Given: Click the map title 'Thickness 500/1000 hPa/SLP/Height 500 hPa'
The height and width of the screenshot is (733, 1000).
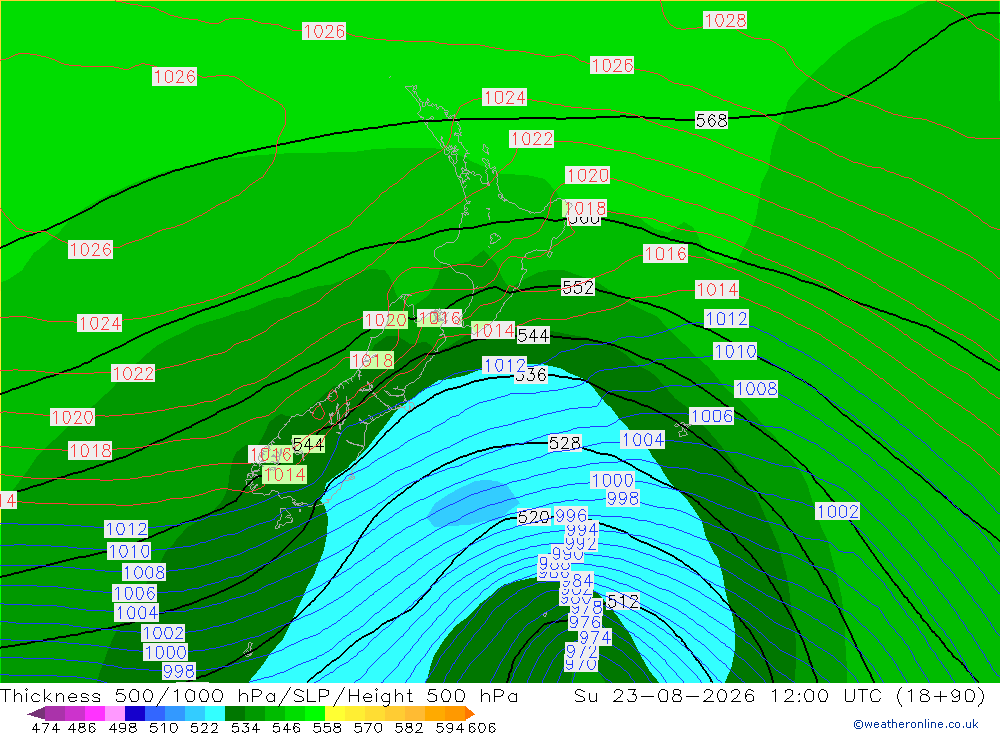Looking at the screenshot, I should click(259, 695).
